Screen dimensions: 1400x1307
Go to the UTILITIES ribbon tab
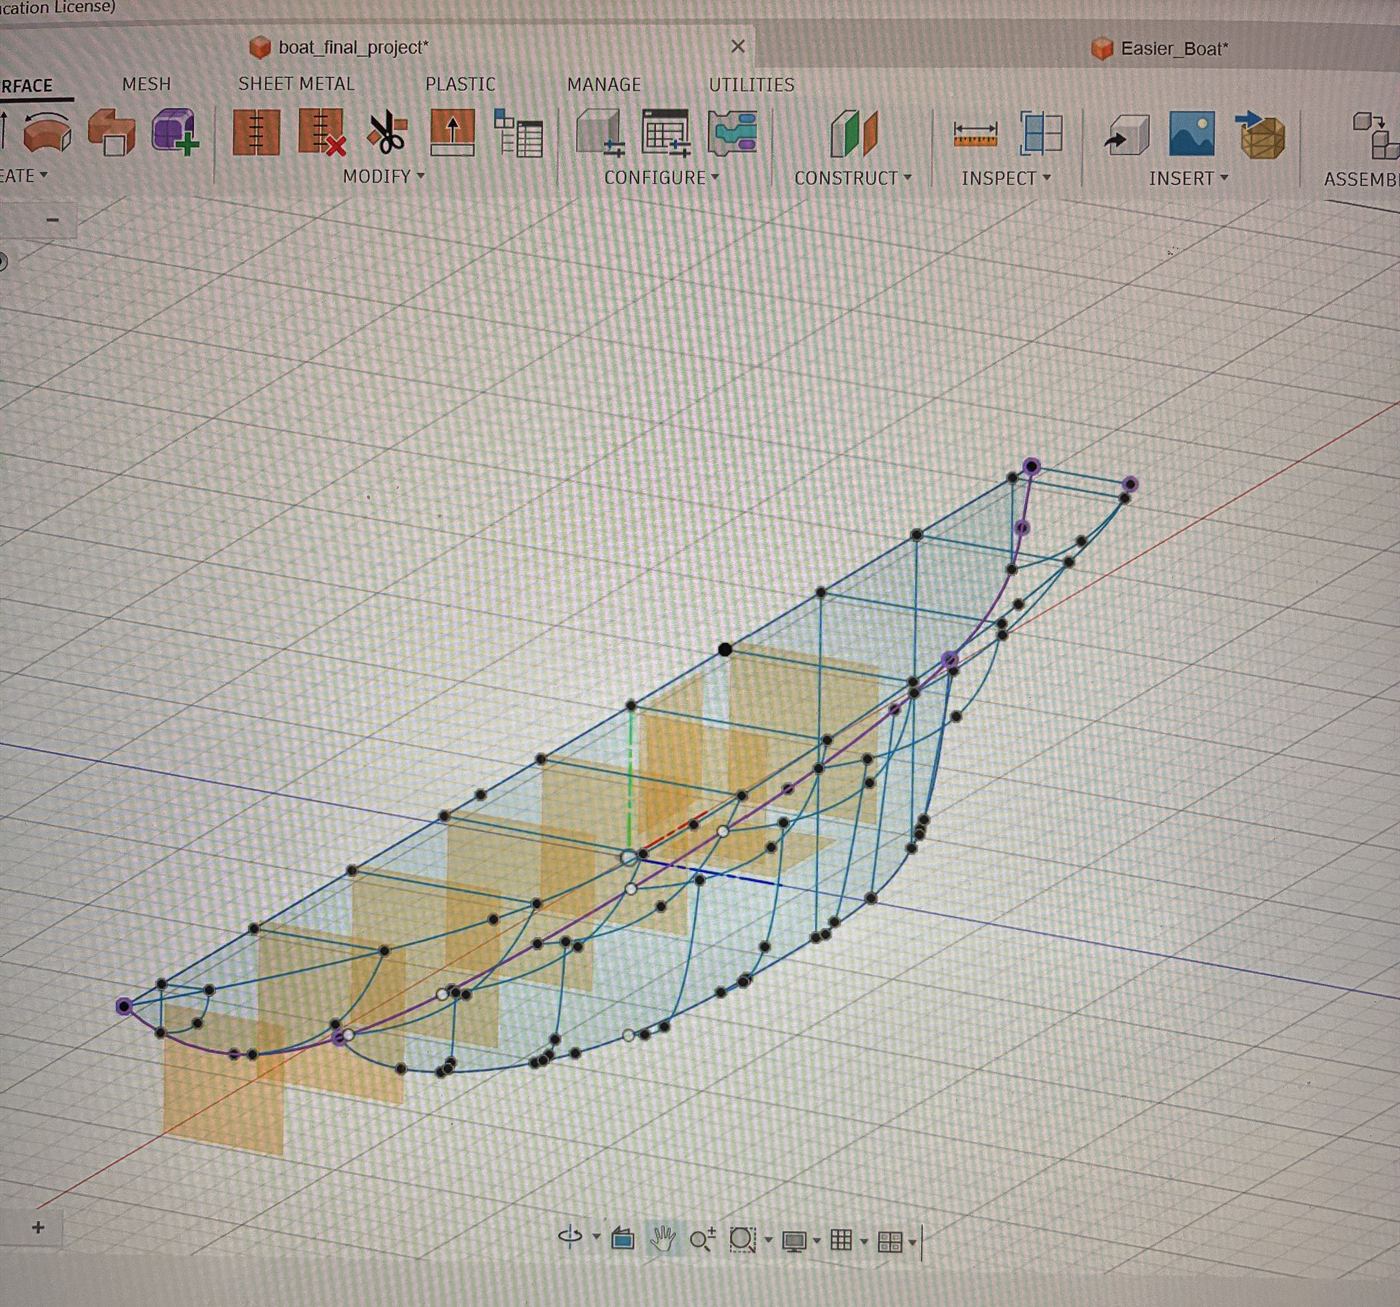coord(751,85)
